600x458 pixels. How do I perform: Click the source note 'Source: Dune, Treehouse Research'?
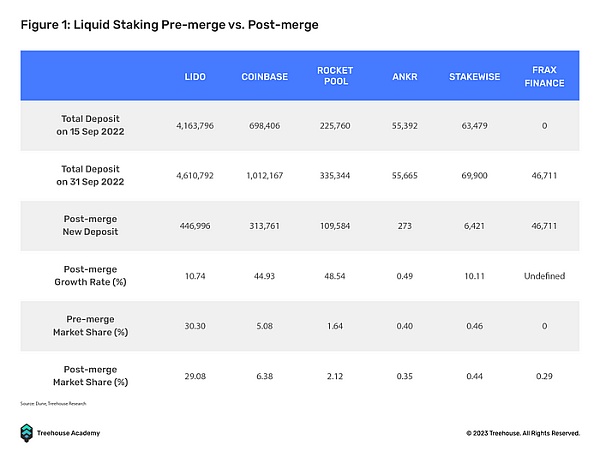point(53,403)
